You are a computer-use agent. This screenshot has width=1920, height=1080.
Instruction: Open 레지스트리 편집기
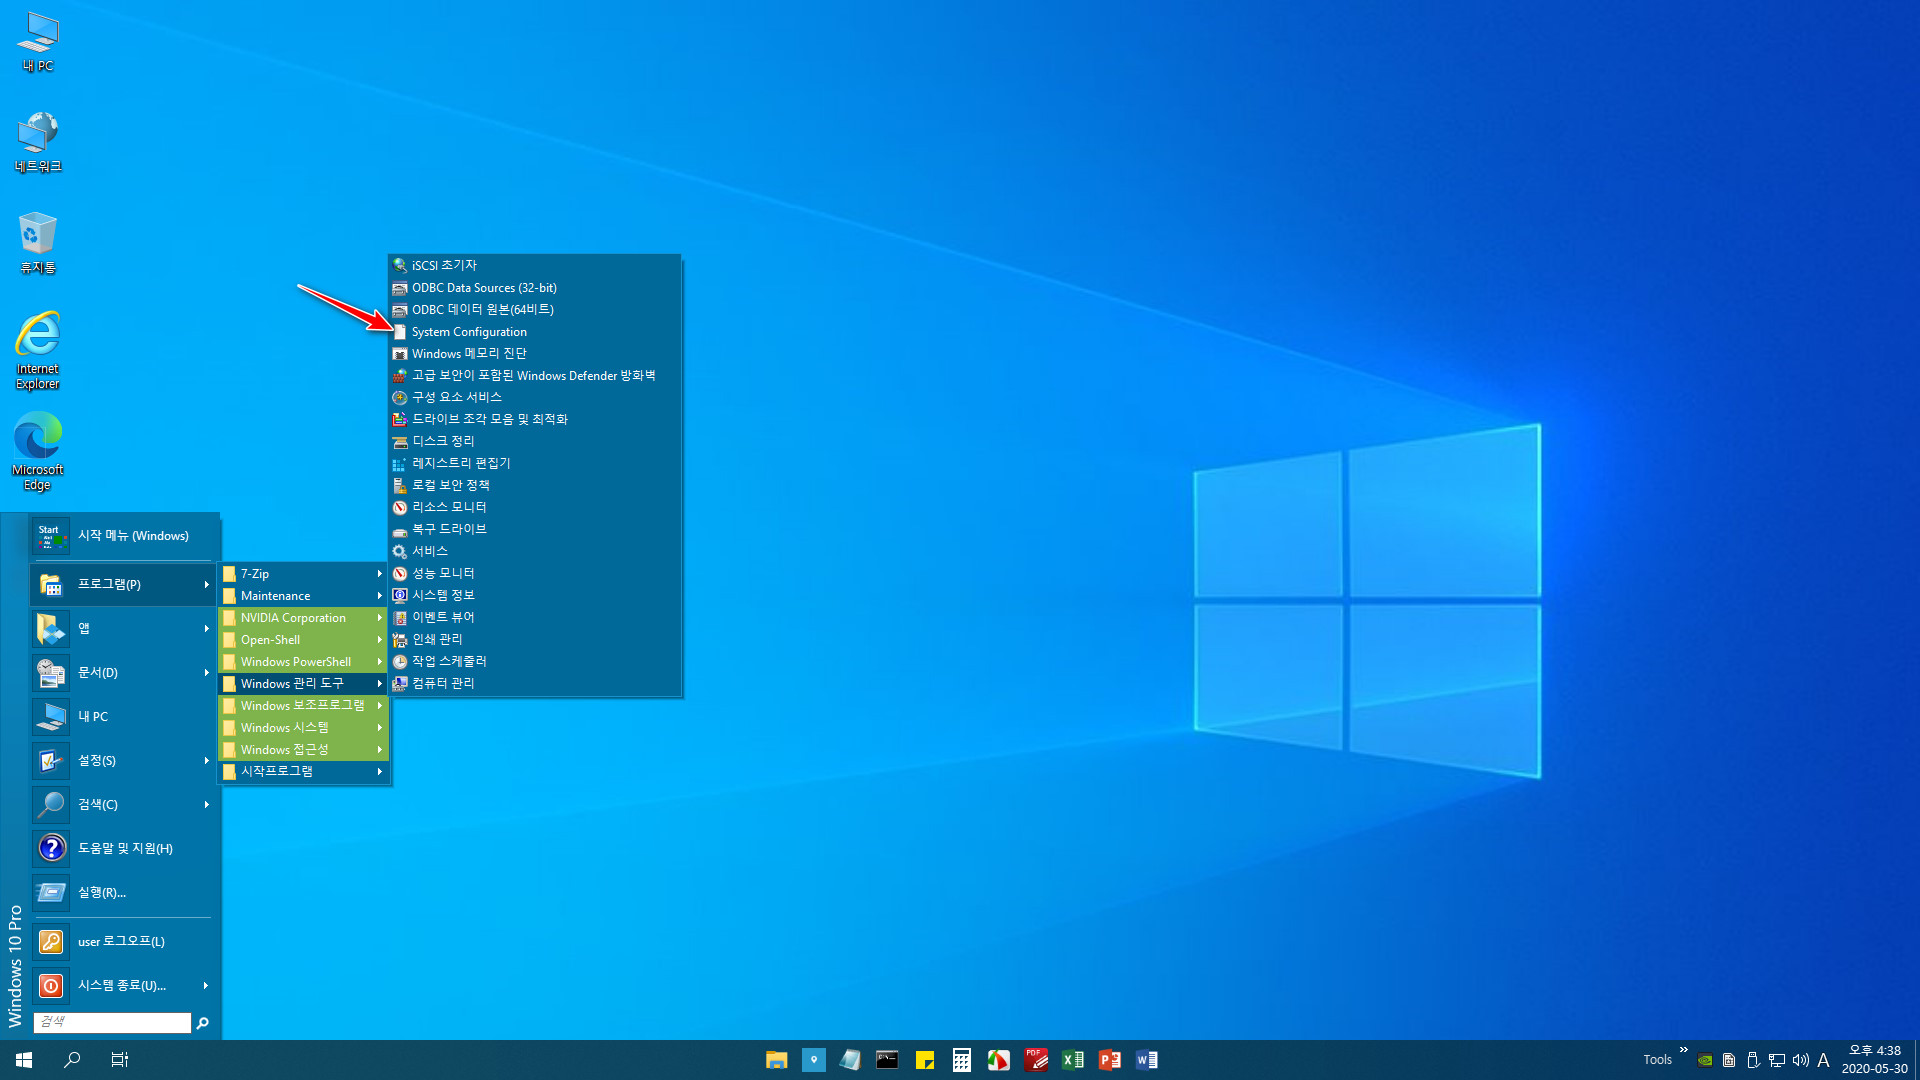[535, 464]
